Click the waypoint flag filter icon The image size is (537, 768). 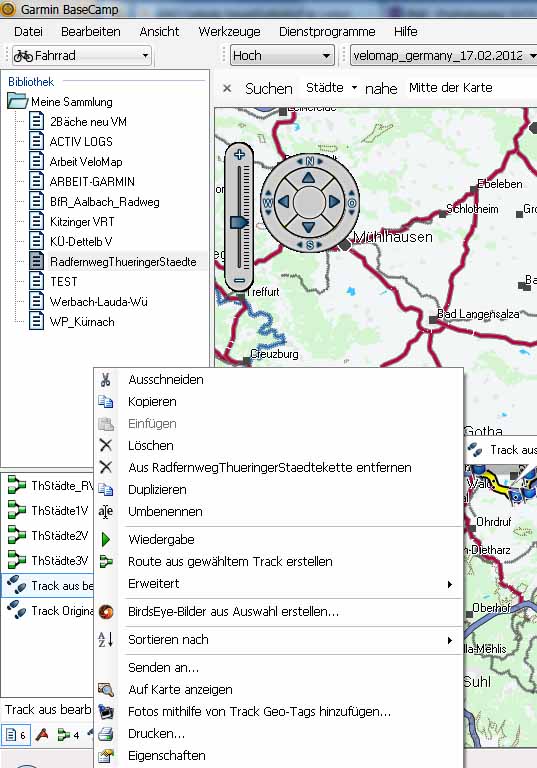(42, 735)
